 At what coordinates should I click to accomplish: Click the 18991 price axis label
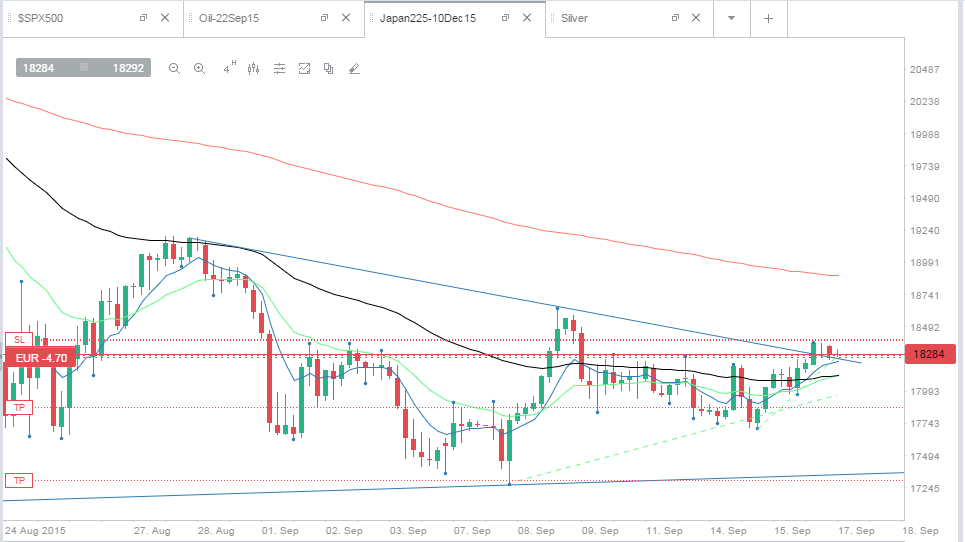coord(924,263)
